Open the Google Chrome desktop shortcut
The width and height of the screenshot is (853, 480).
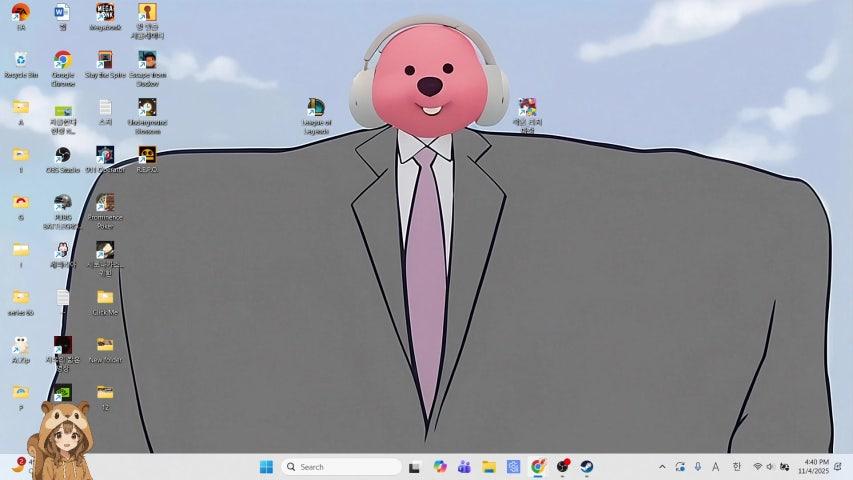(62, 61)
